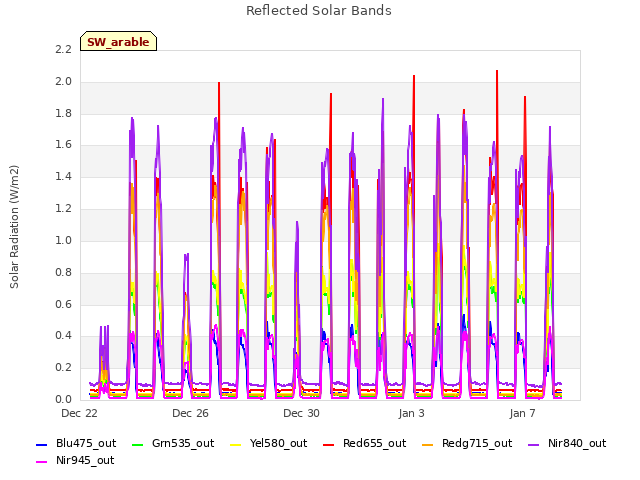Viewport: 640px width, 480px height.
Task: Click the red Red655_out legend swatch
Action: (x=329, y=444)
